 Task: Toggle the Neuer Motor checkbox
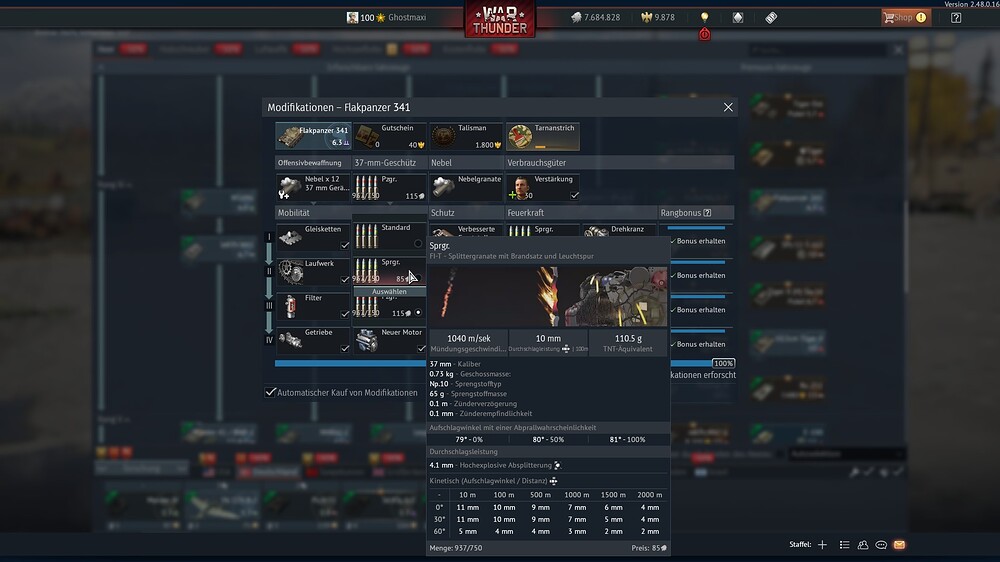[421, 348]
